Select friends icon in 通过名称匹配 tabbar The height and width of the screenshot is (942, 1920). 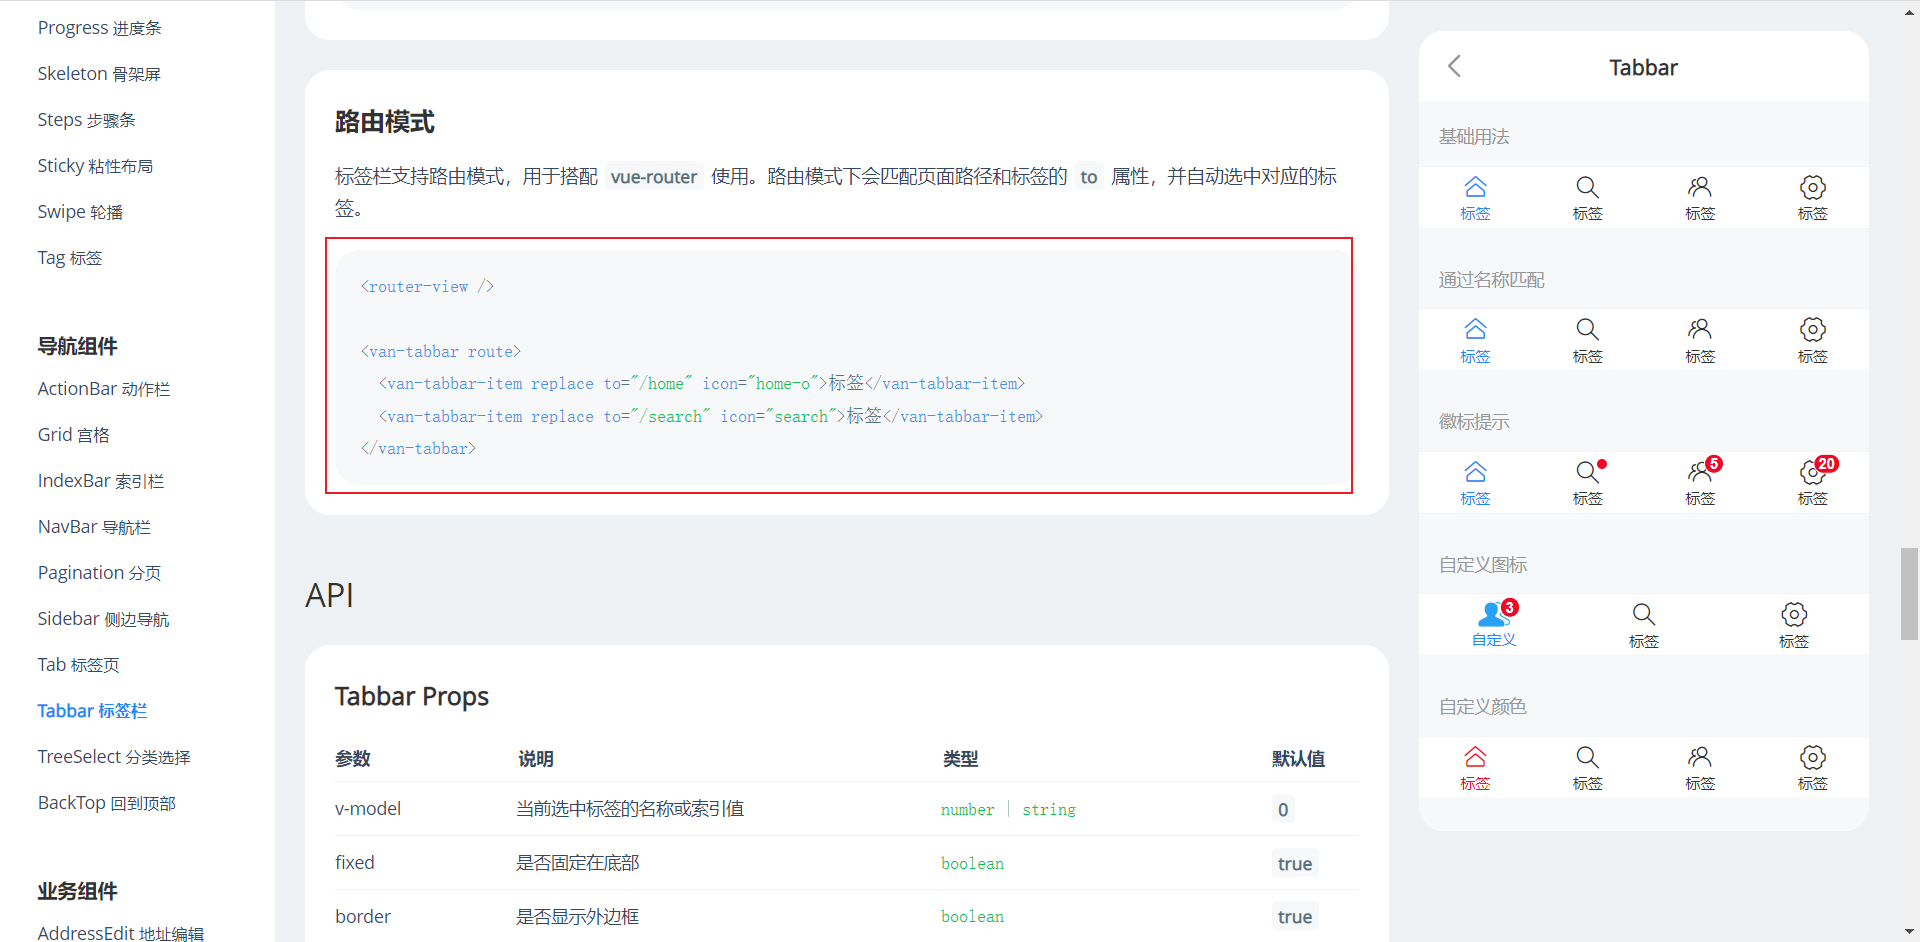click(1700, 329)
